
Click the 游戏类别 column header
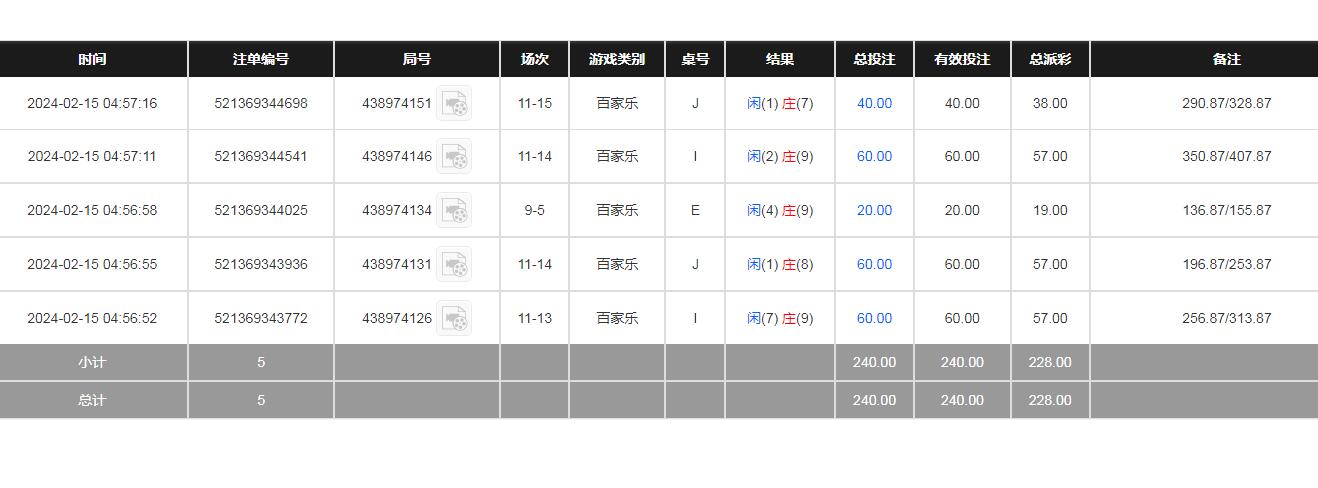click(x=617, y=59)
